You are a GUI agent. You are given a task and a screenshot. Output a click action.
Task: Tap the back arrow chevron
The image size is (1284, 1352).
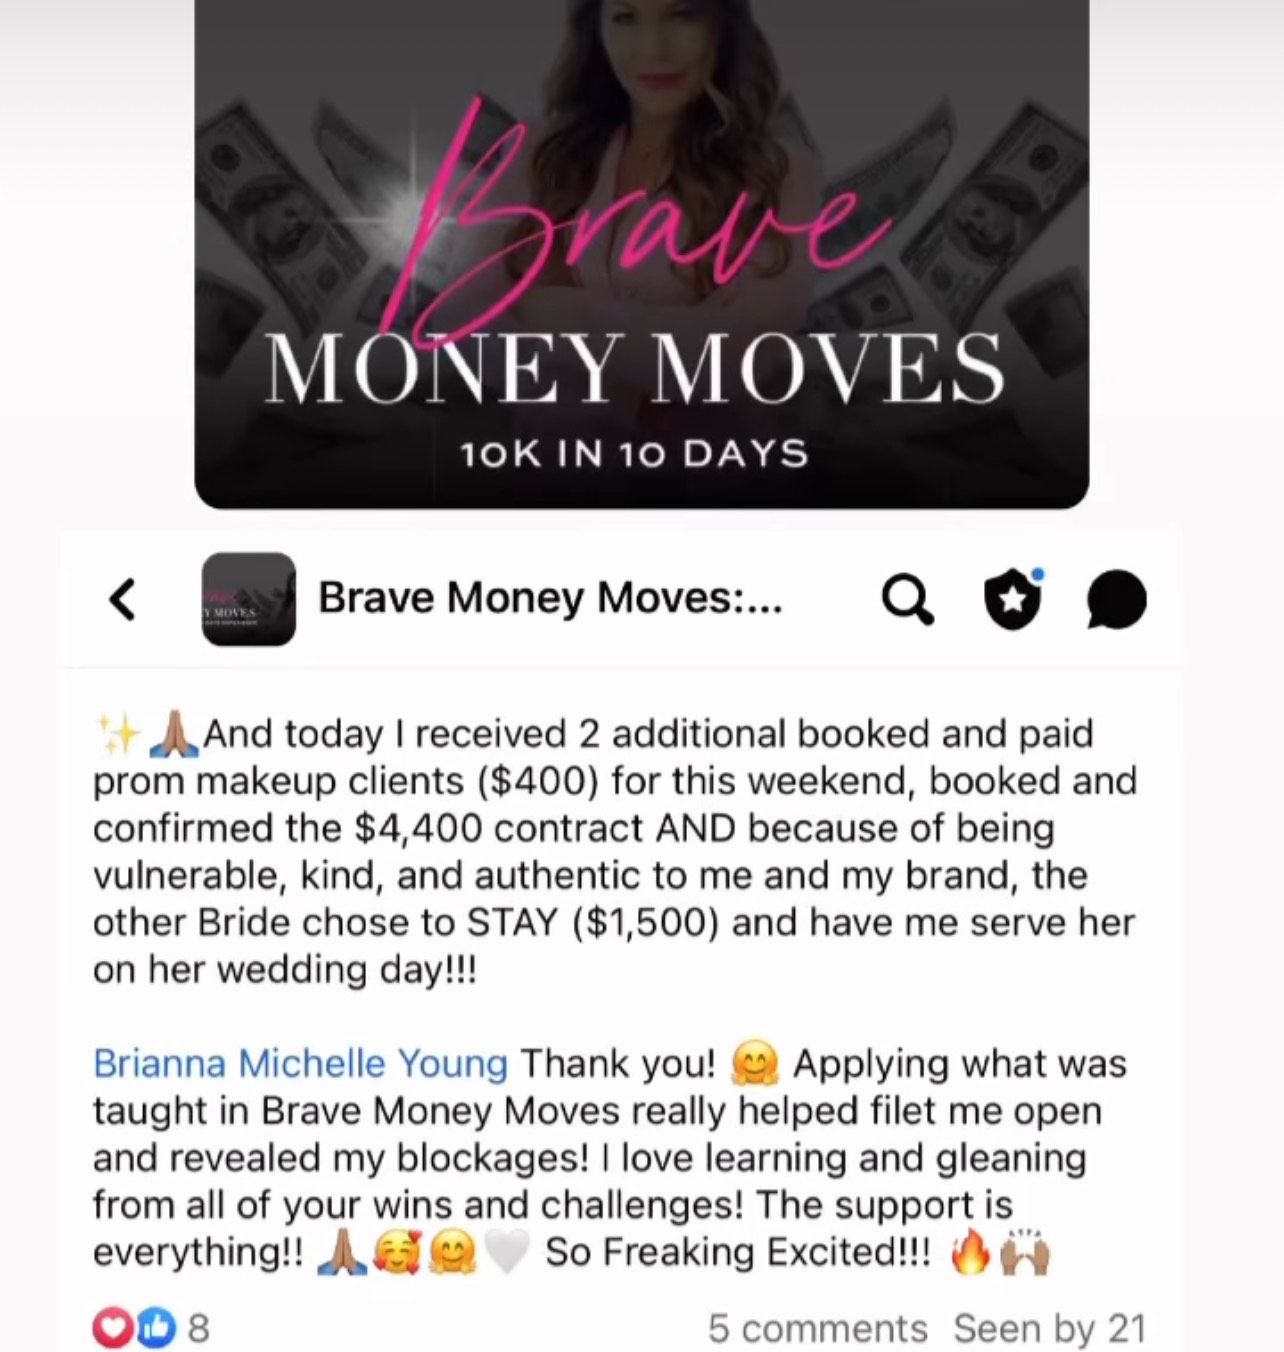[x=122, y=600]
